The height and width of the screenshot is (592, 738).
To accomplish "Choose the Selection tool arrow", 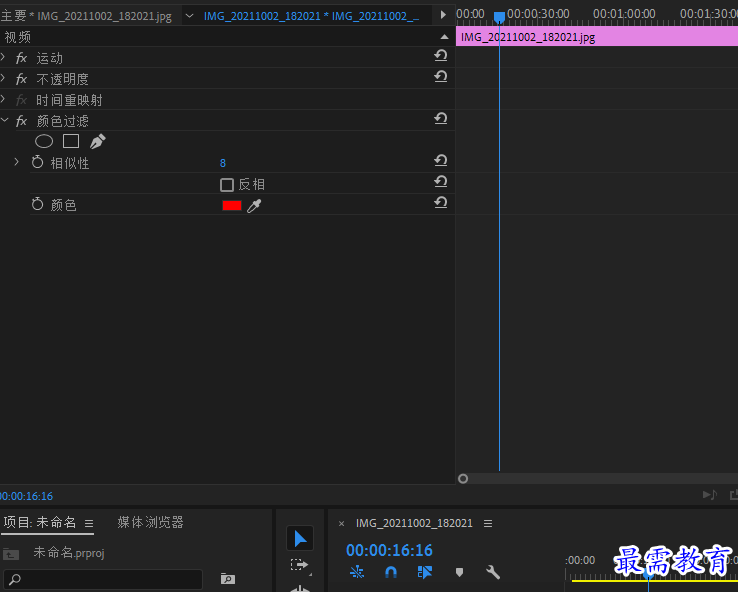I will [x=300, y=538].
